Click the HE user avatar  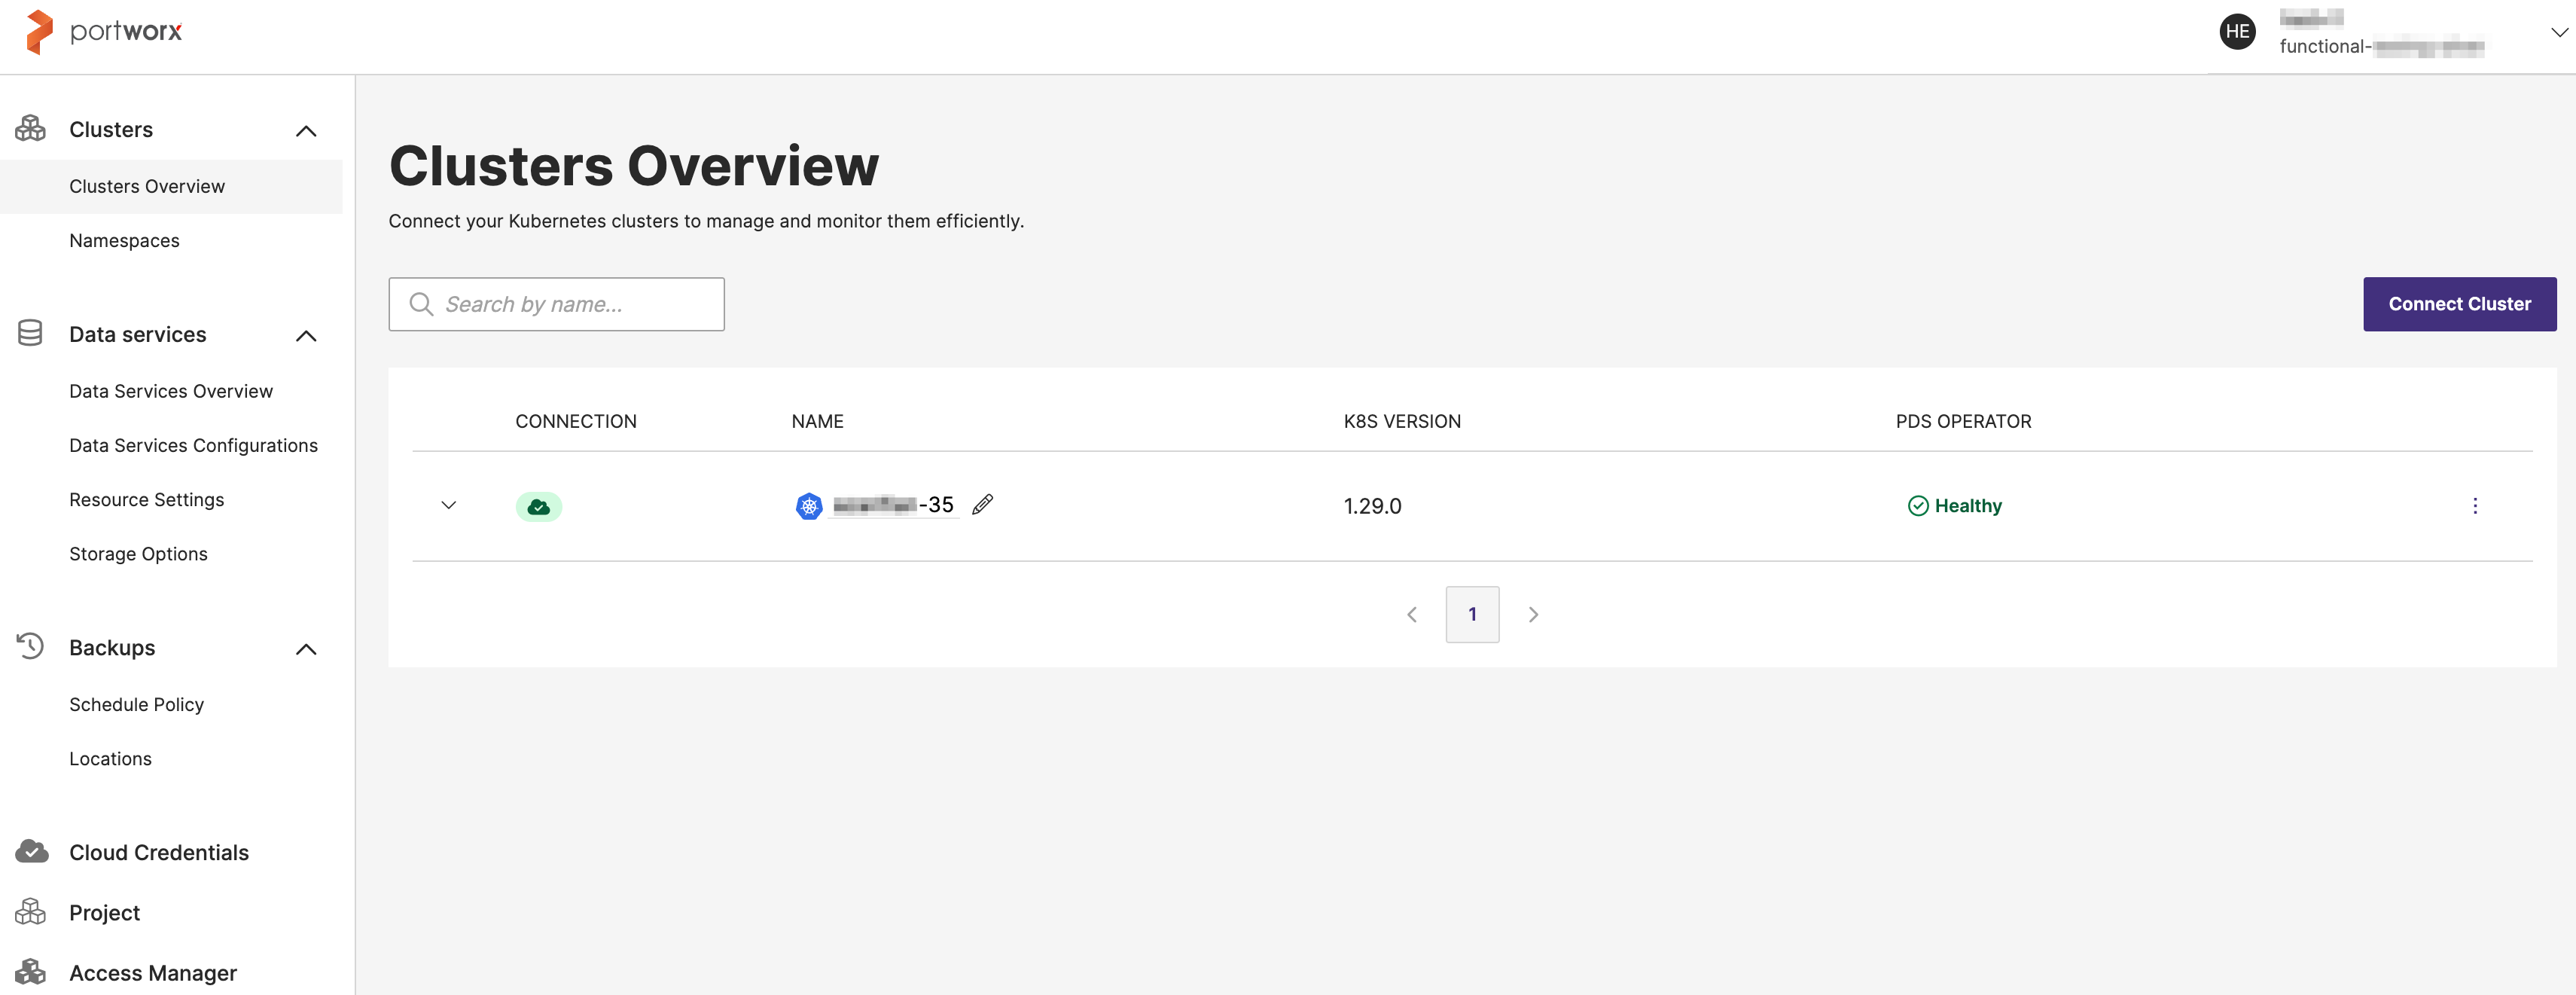pos(2237,32)
